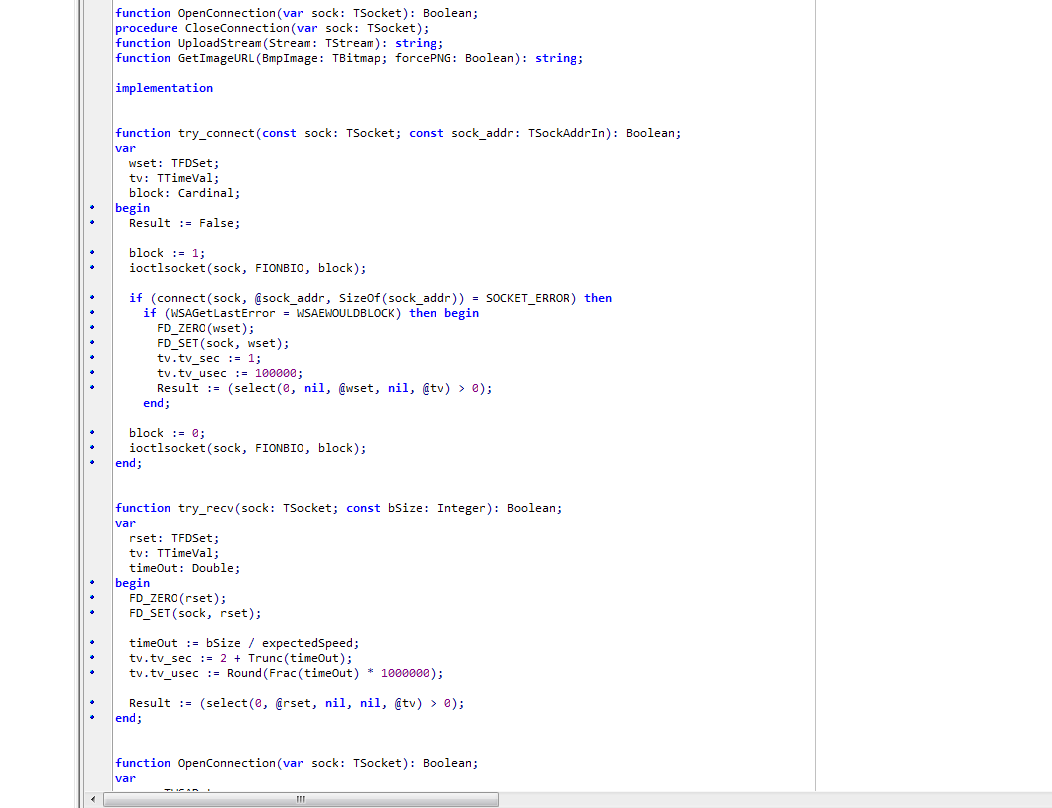Click gutter dot beside 'if (WSAGetLastError' line
Image resolution: width=1052 pixels, height=808 pixels.
[93, 312]
